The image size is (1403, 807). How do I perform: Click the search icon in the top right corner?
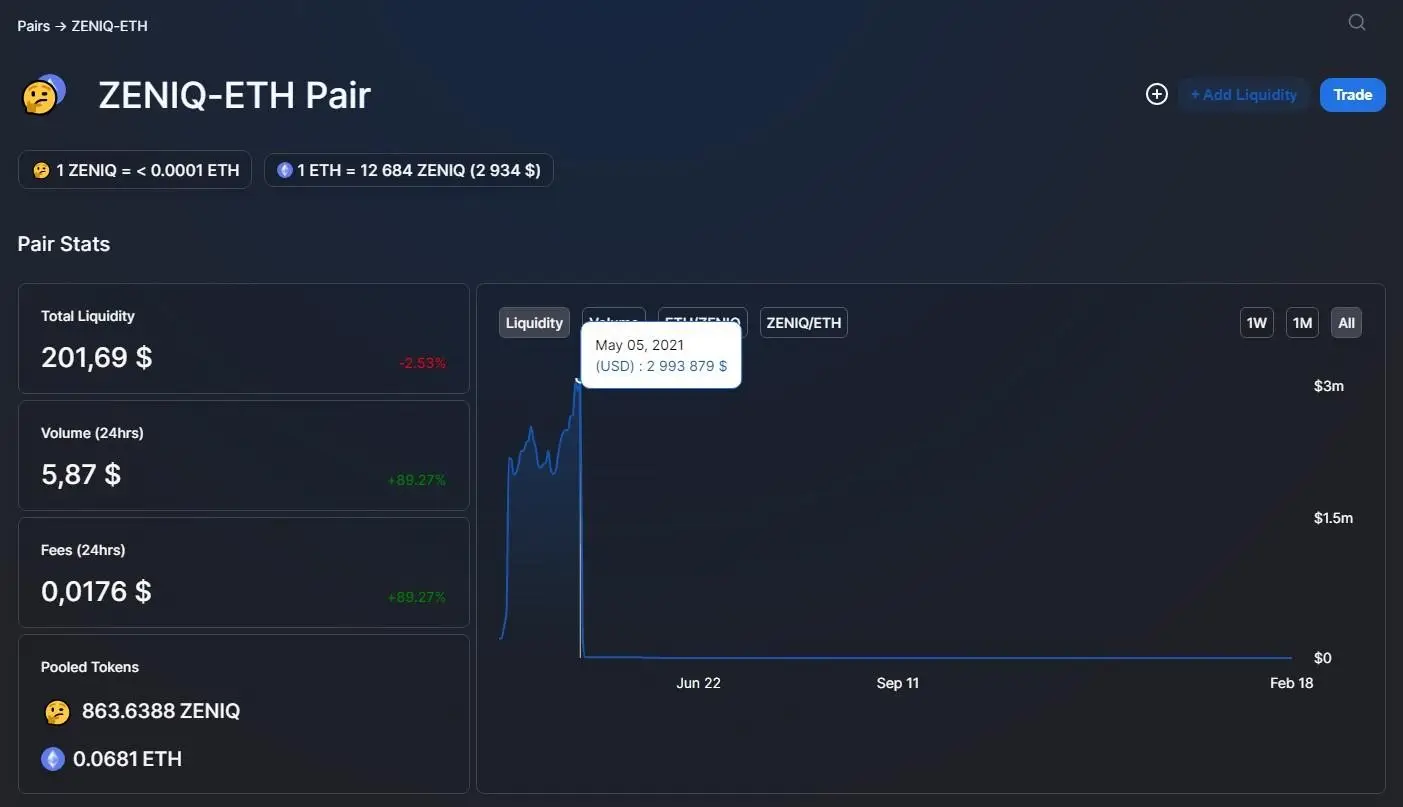tap(1356, 21)
